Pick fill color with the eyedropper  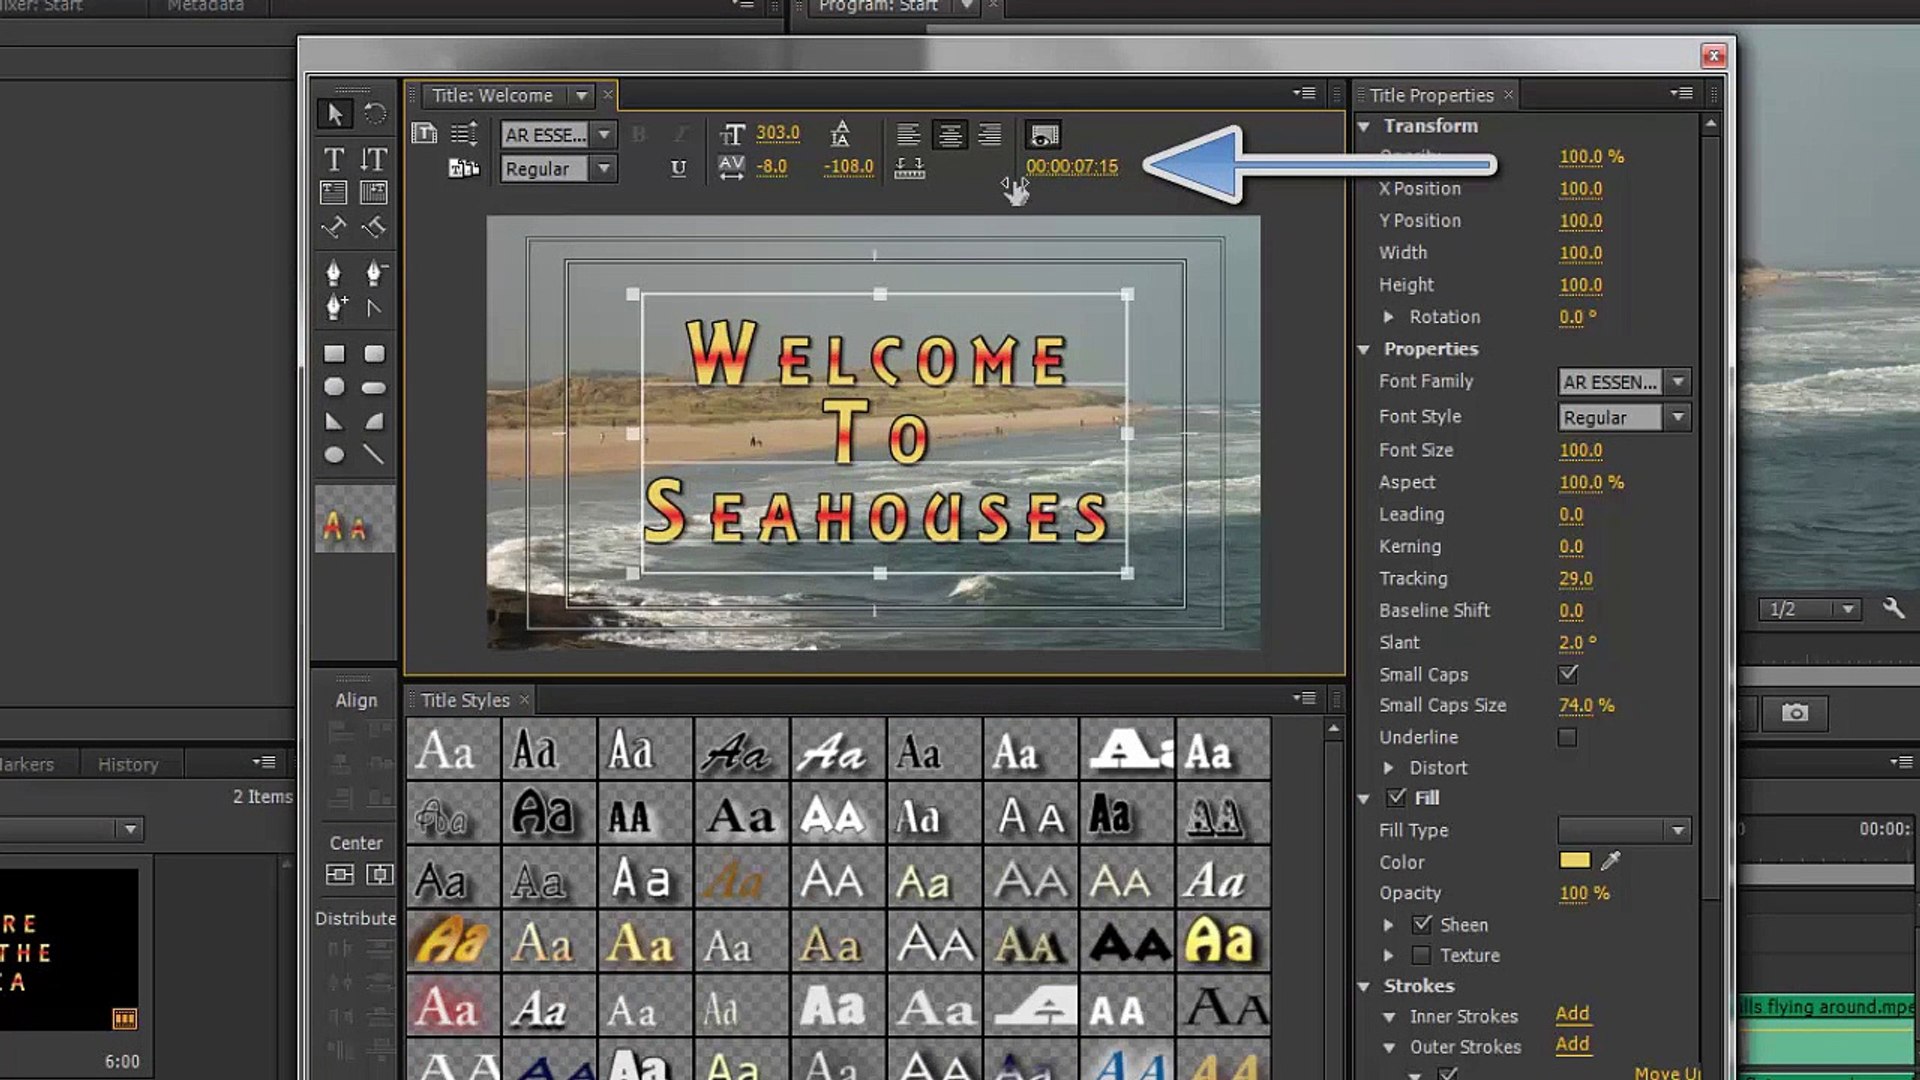point(1611,861)
